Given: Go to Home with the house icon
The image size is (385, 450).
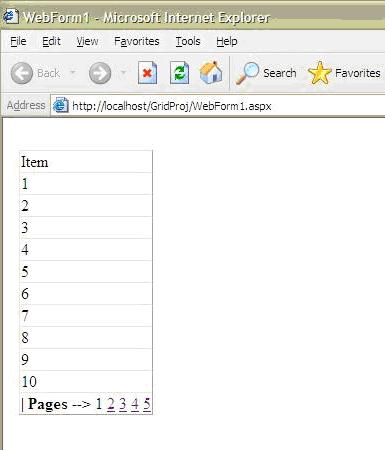Looking at the screenshot, I should tap(211, 72).
